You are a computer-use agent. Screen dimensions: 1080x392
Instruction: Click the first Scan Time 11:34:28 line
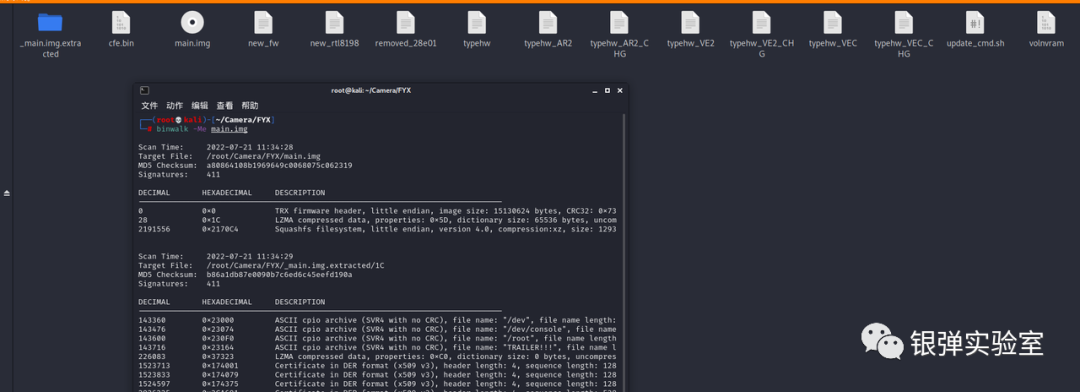(216, 147)
